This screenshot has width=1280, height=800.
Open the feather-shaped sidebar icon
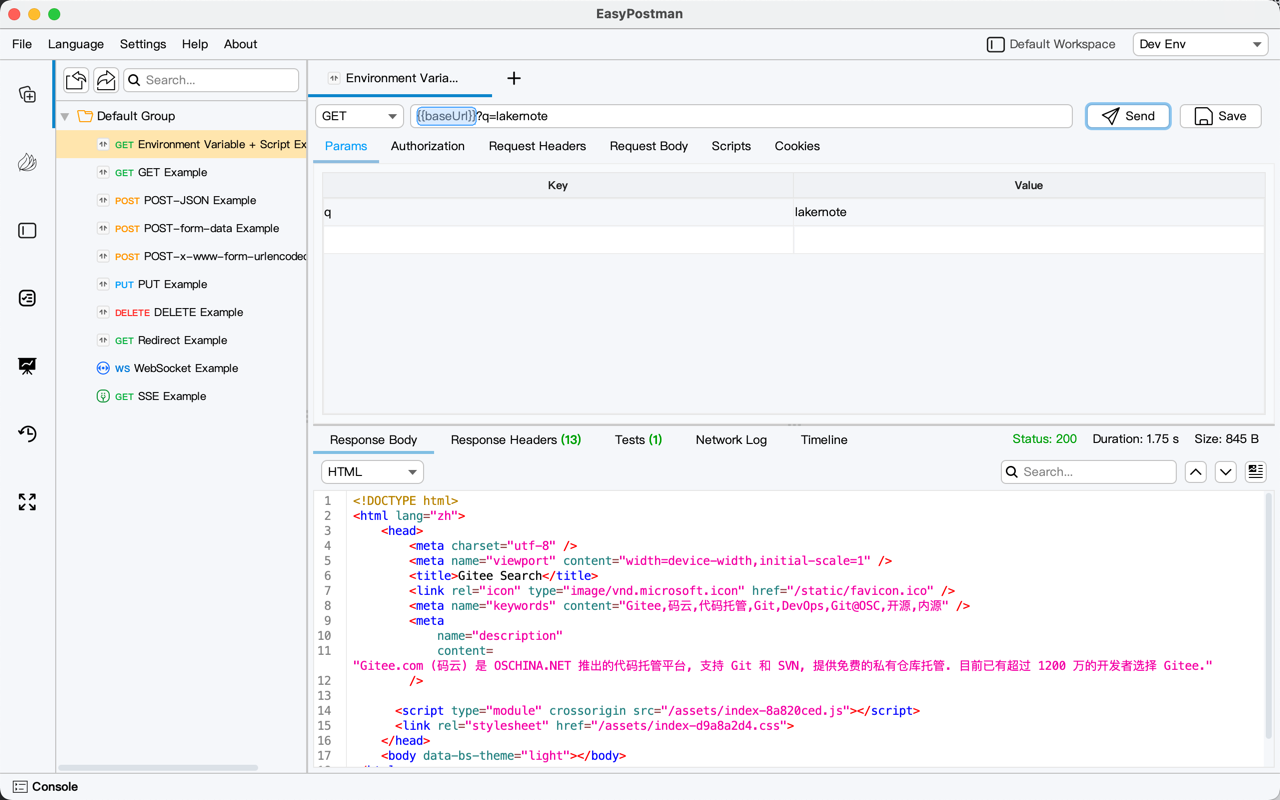click(x=27, y=162)
